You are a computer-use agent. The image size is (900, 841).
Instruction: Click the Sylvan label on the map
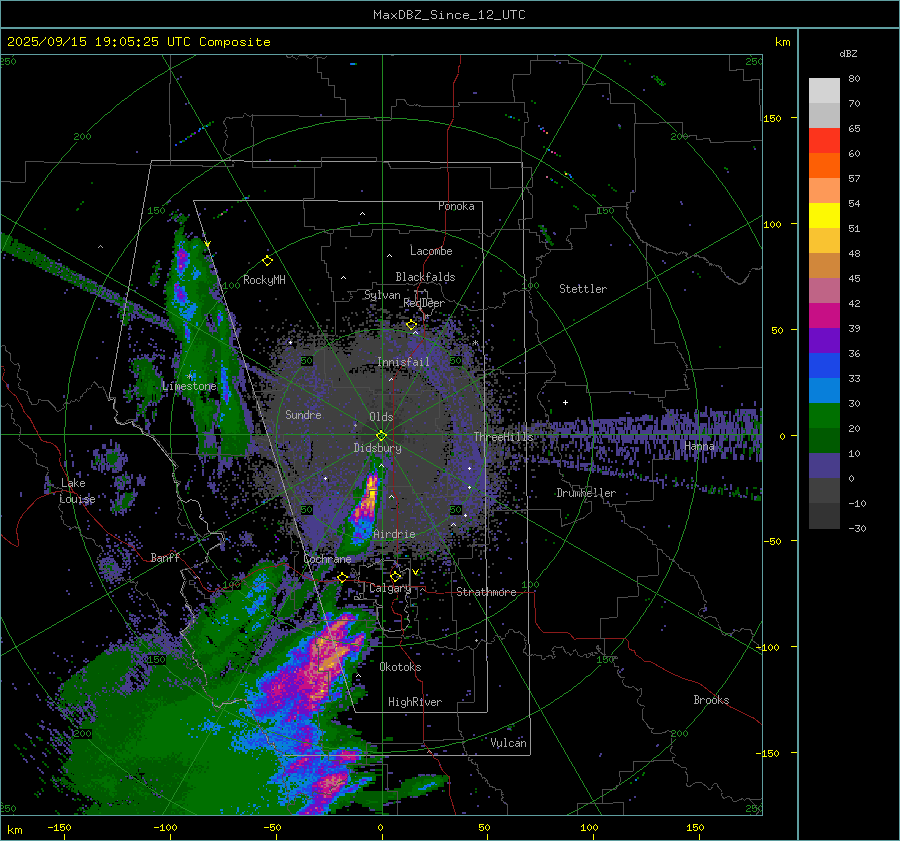[382, 295]
